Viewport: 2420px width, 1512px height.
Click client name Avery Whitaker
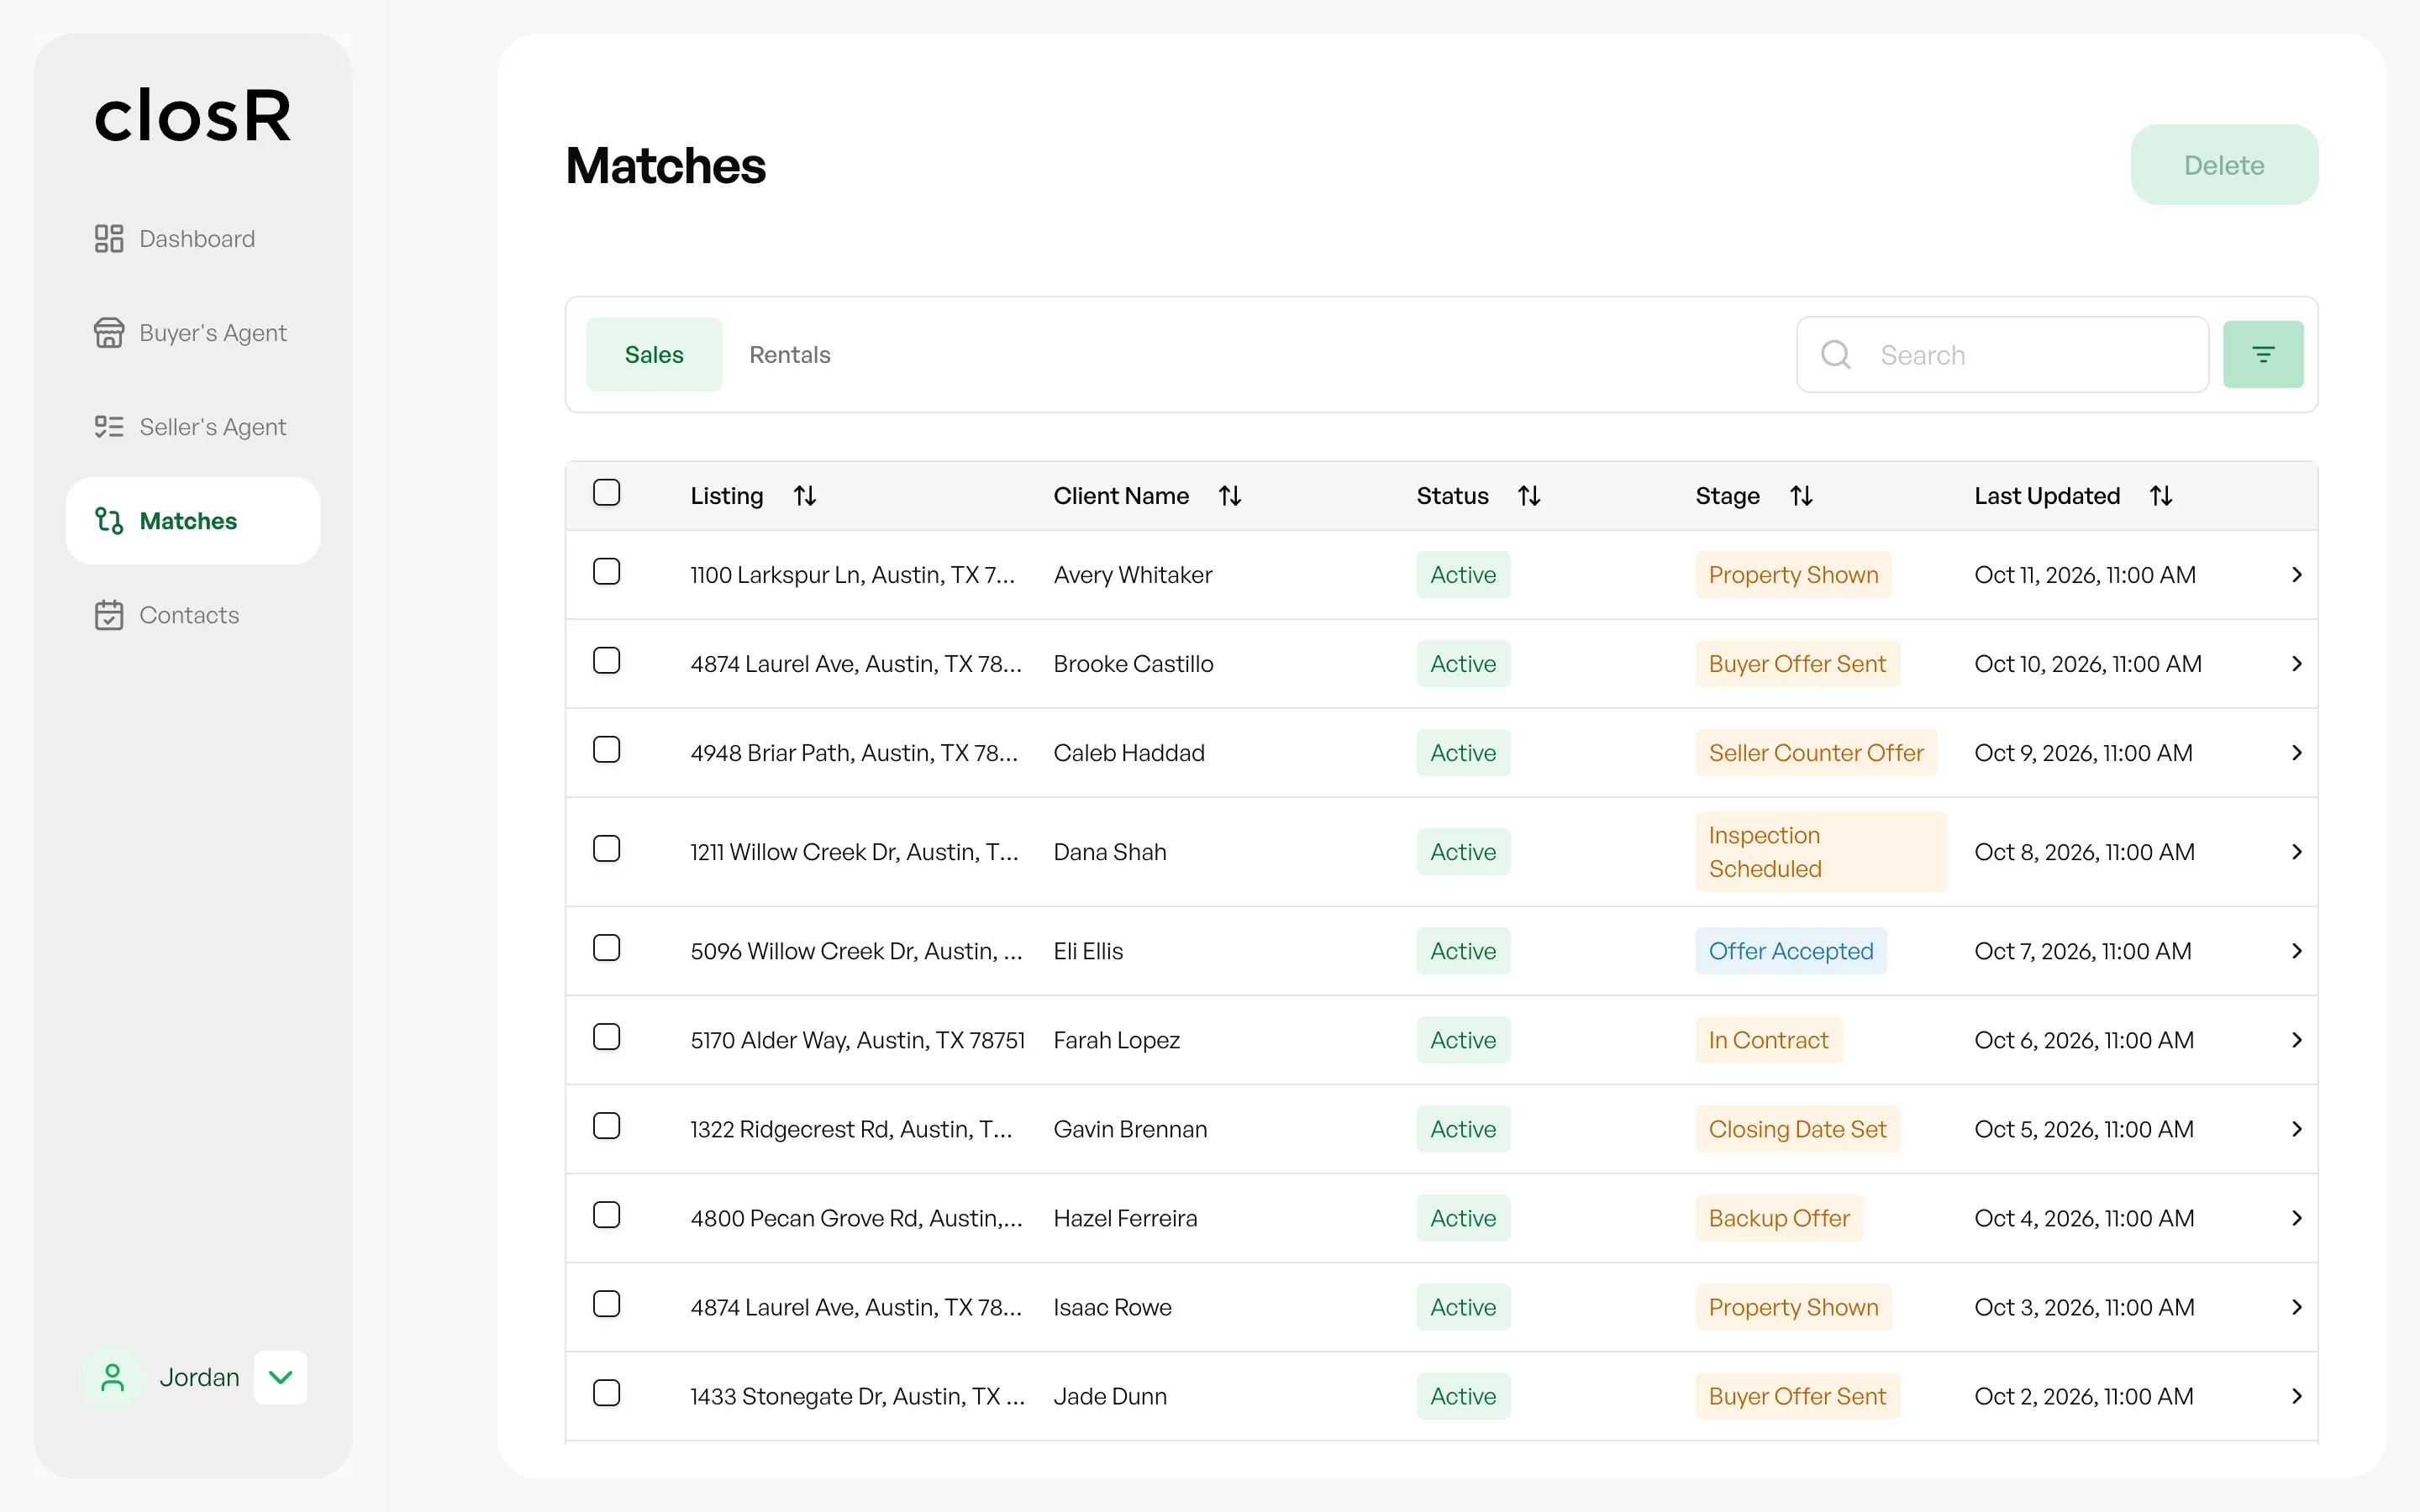[1132, 575]
